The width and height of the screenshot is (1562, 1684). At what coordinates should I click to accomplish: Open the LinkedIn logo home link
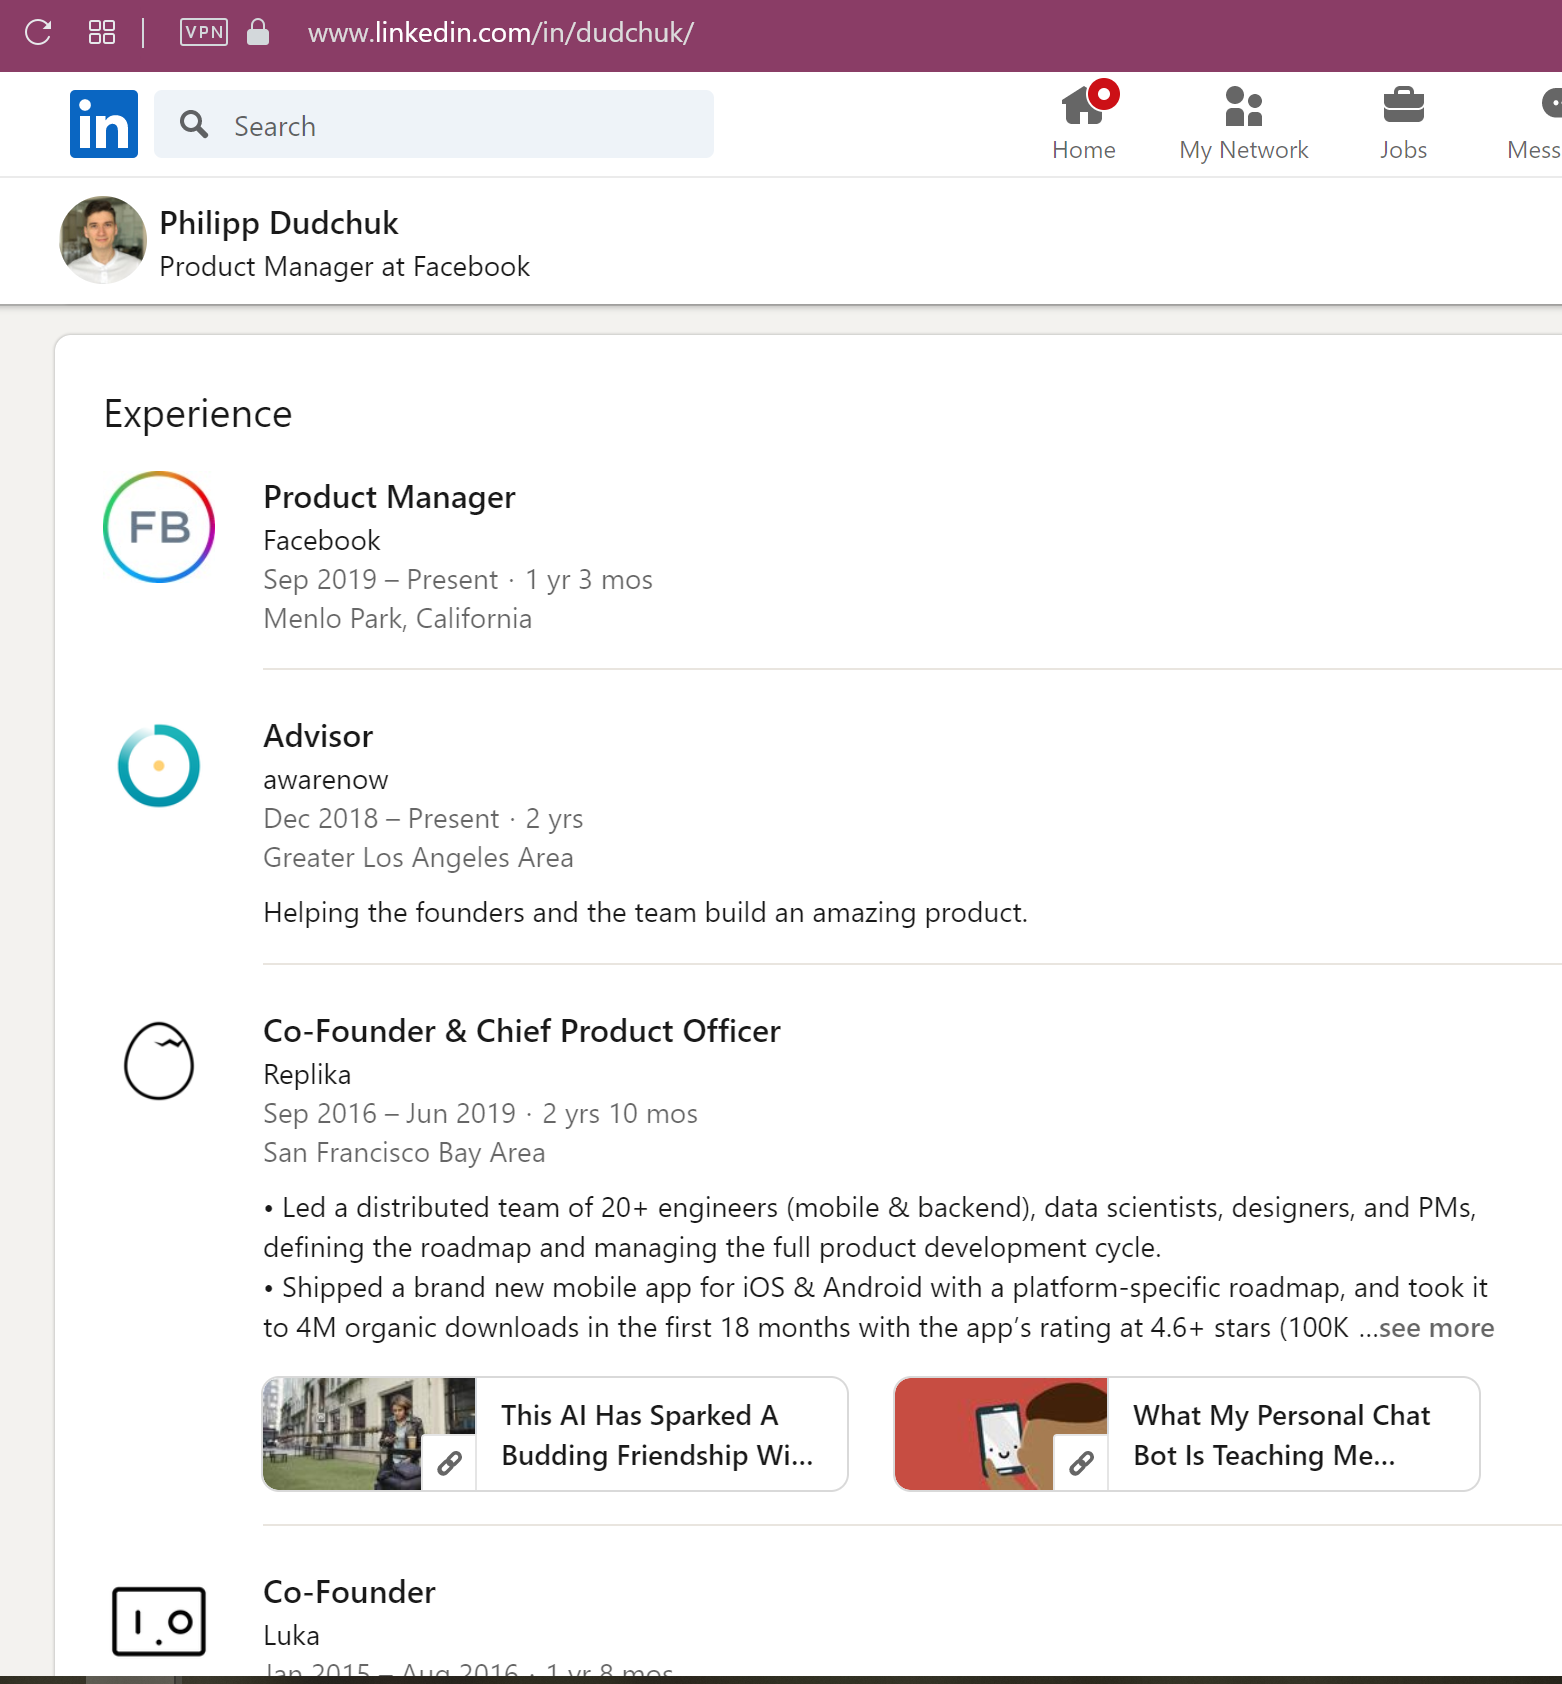point(104,124)
